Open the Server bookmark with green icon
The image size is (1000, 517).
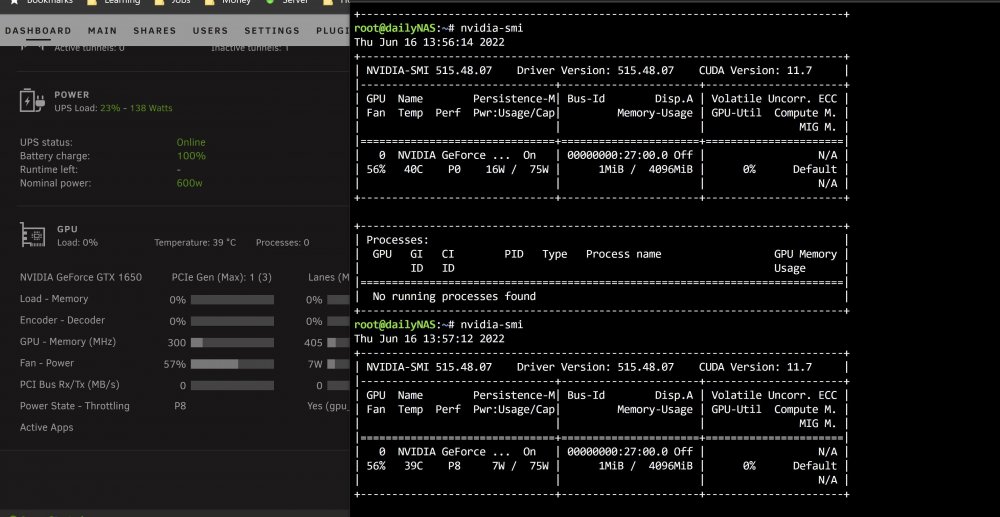(x=288, y=2)
